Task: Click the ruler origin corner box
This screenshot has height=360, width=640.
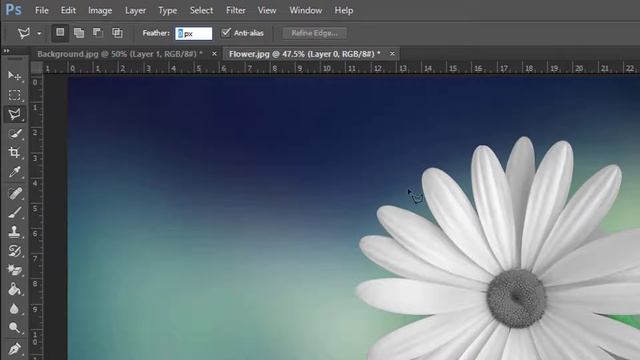Action: (37, 68)
